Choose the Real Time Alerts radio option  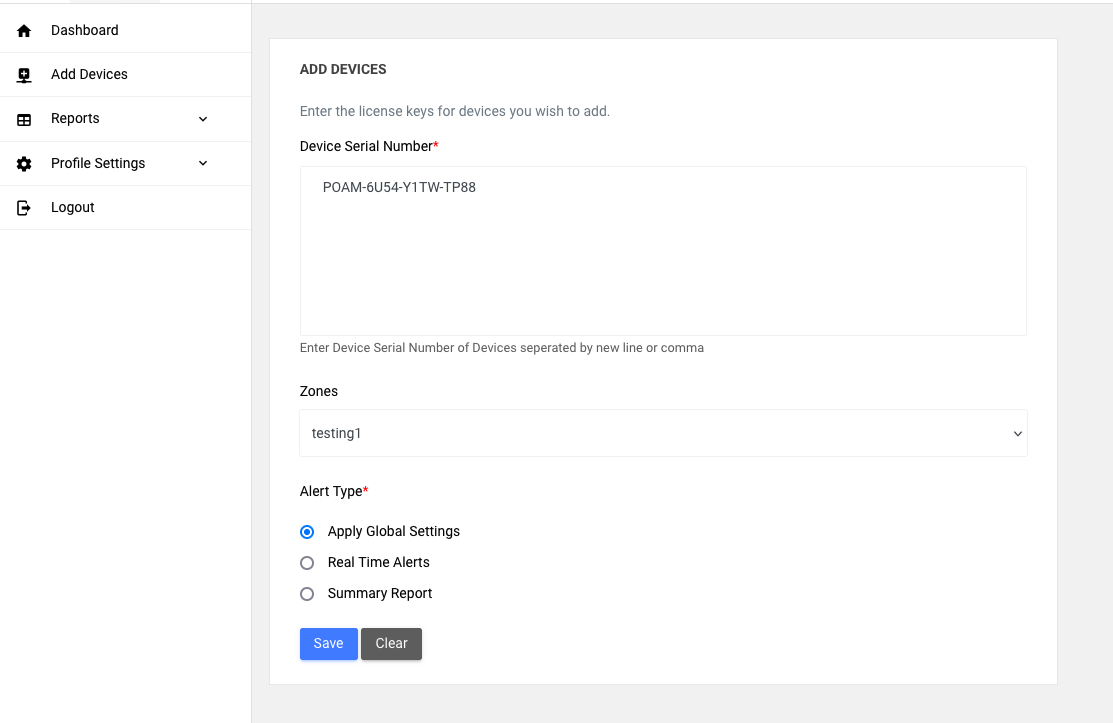pyautogui.click(x=307, y=563)
